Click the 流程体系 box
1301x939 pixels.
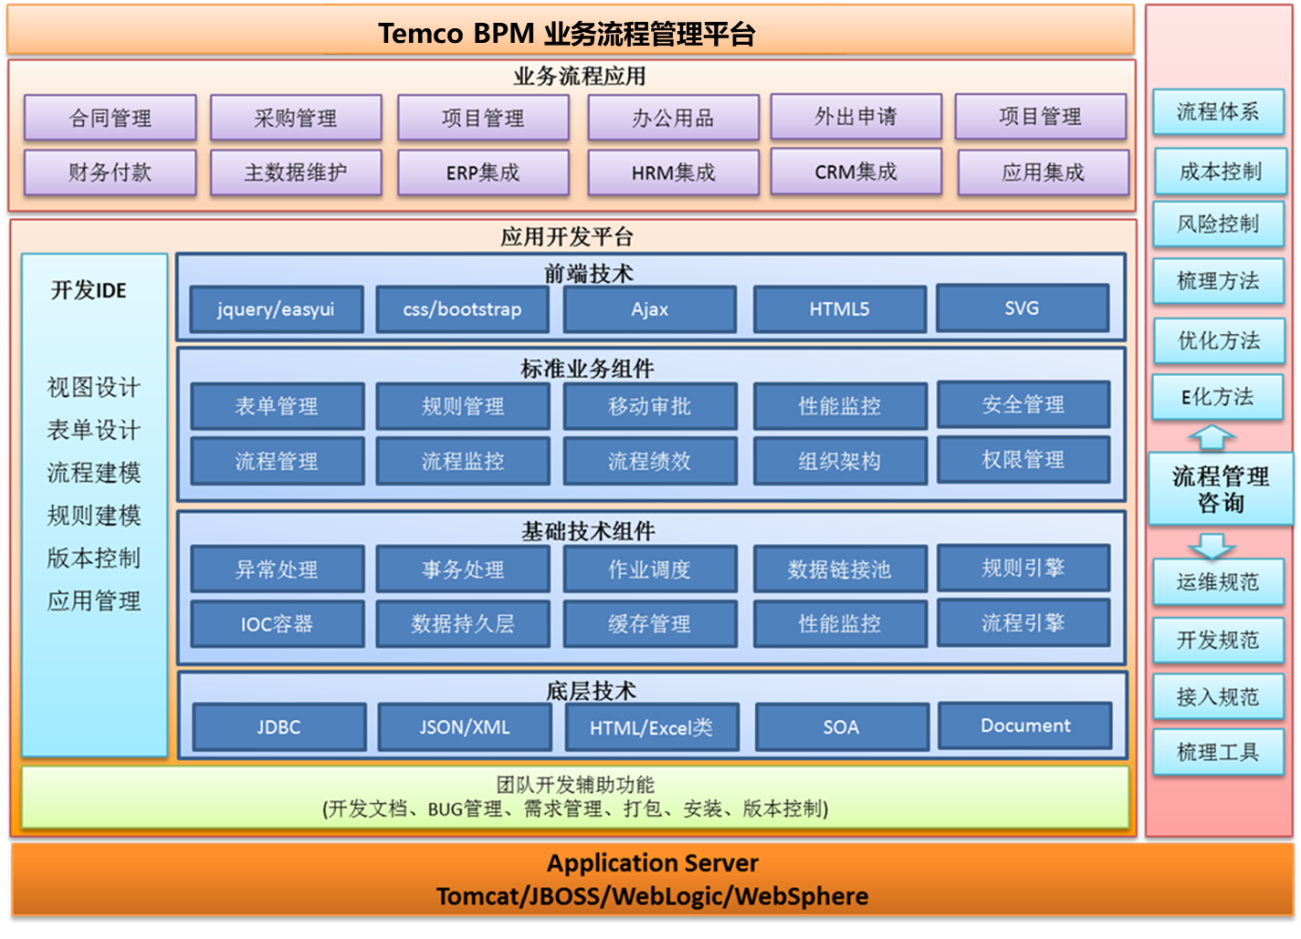tap(1218, 112)
